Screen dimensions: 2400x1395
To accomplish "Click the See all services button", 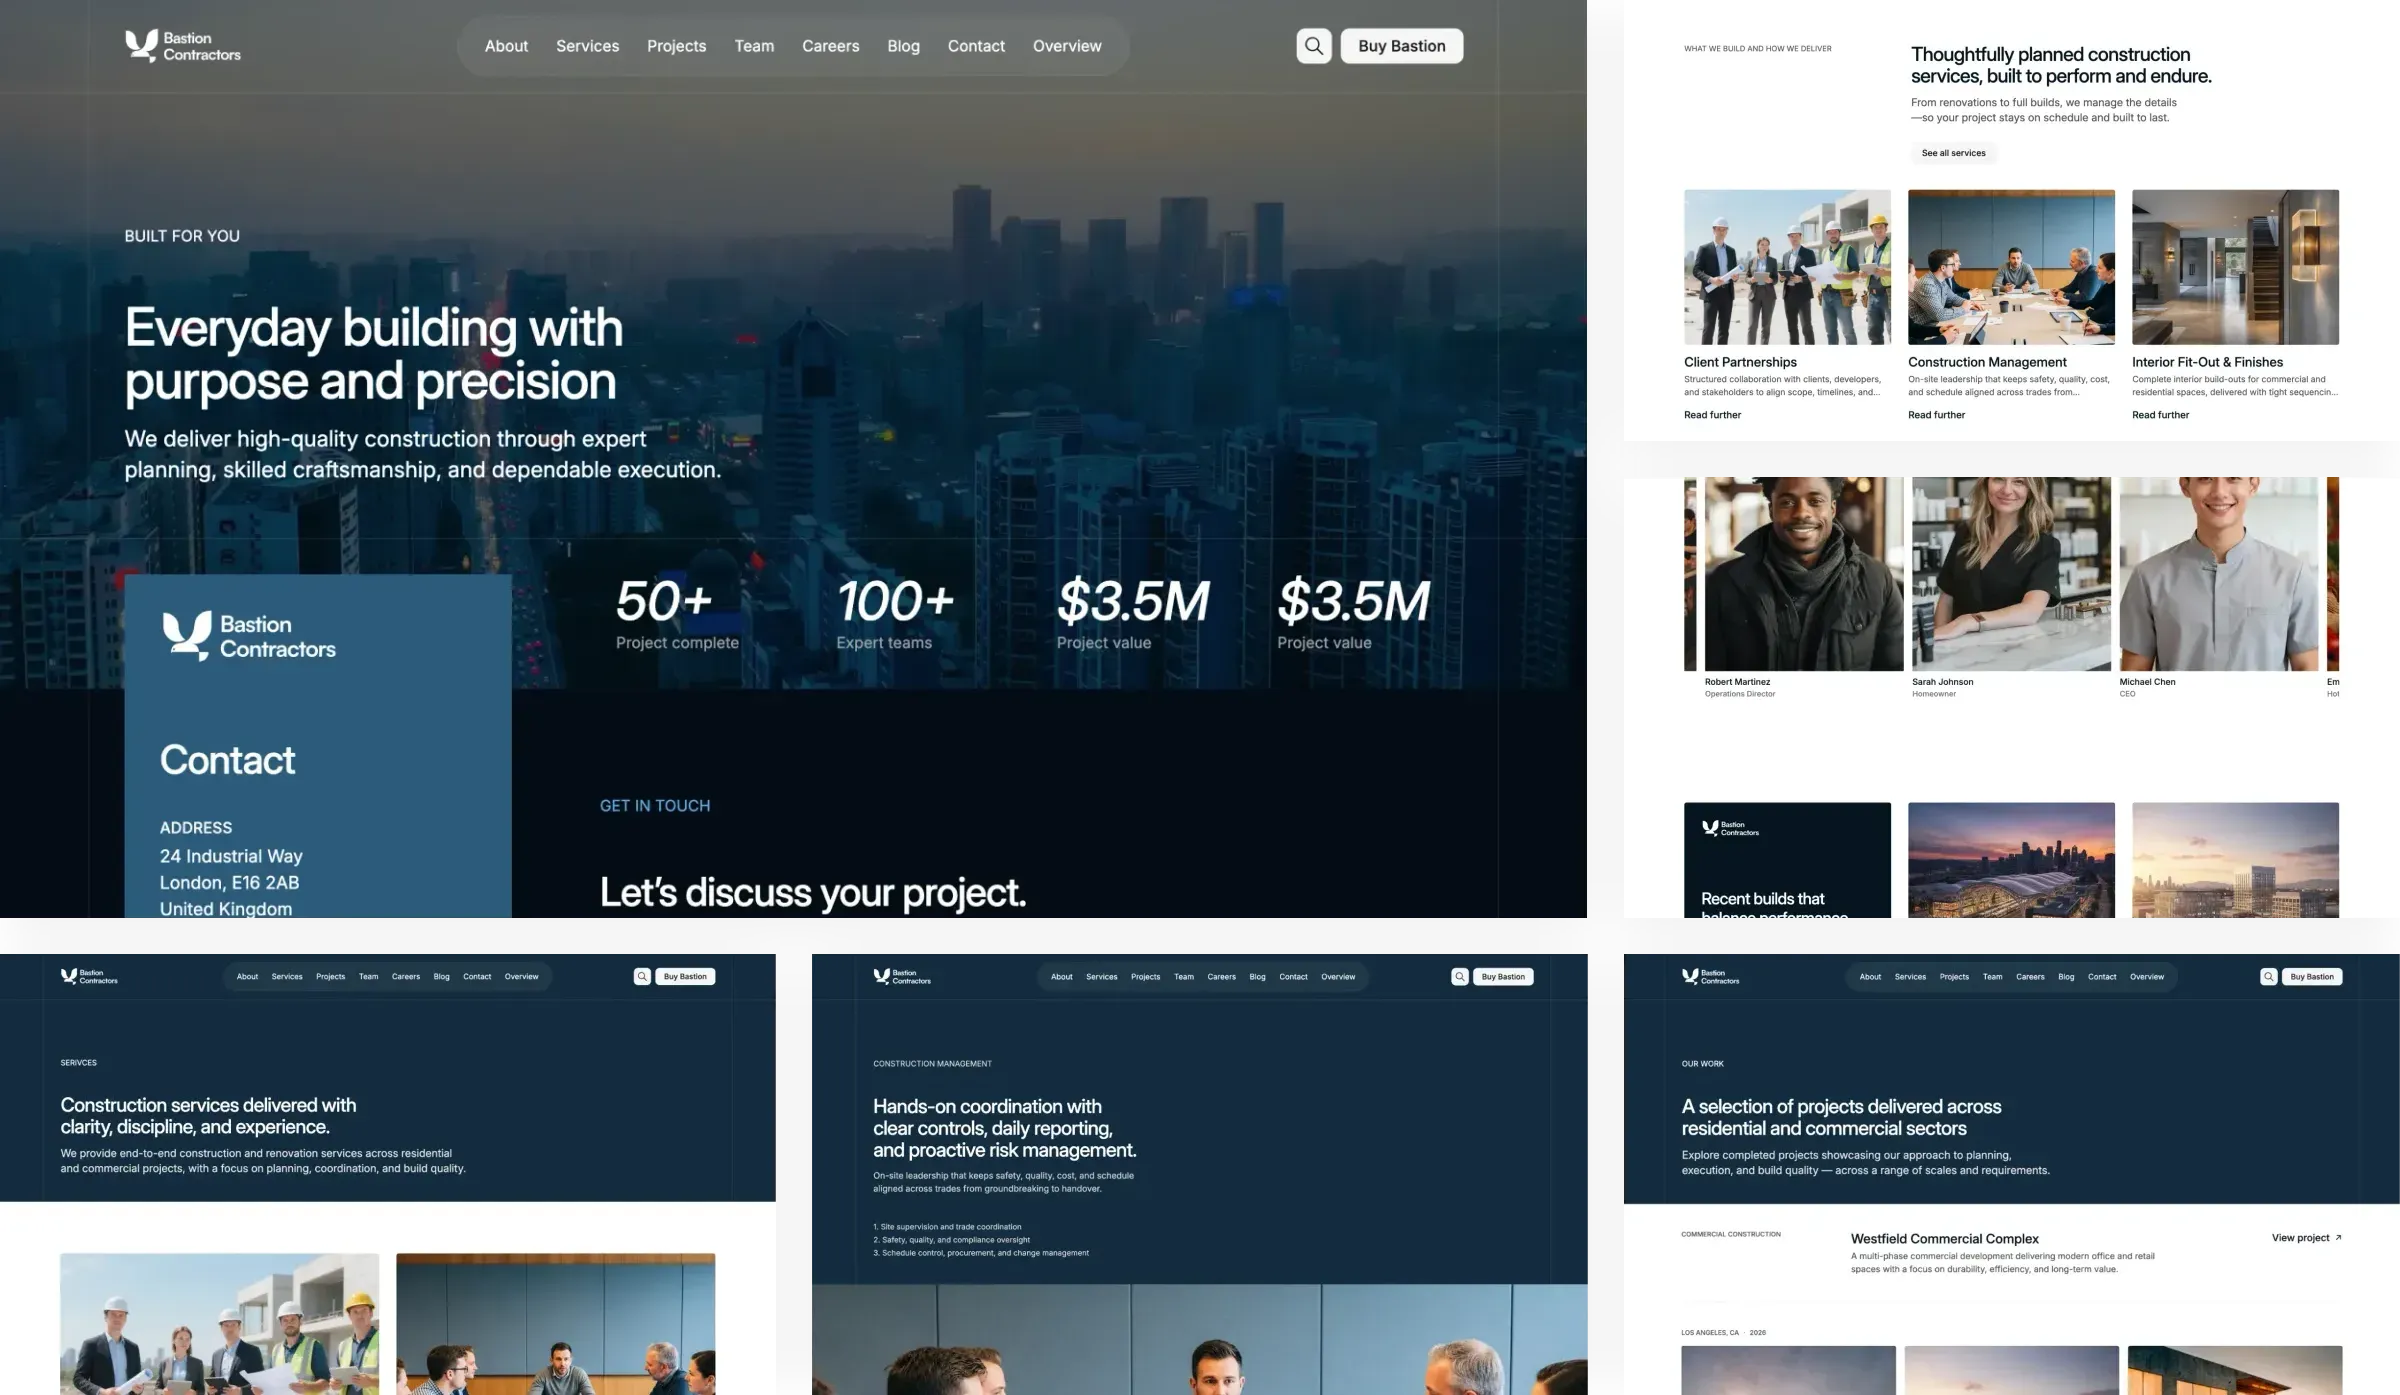I will click(x=1954, y=153).
